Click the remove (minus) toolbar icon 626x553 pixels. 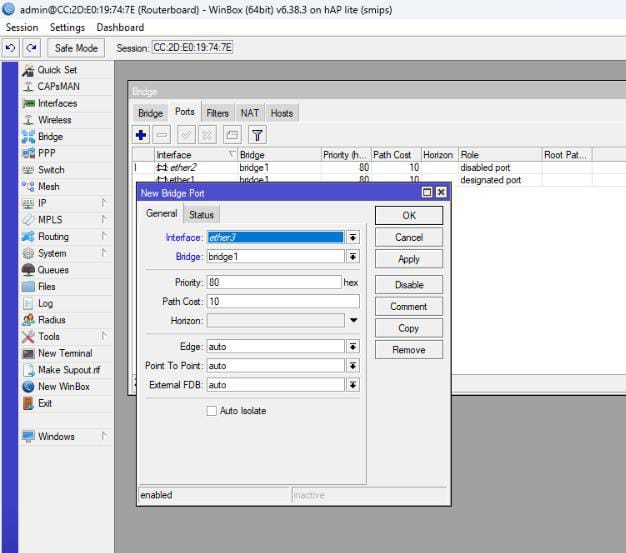coord(162,135)
